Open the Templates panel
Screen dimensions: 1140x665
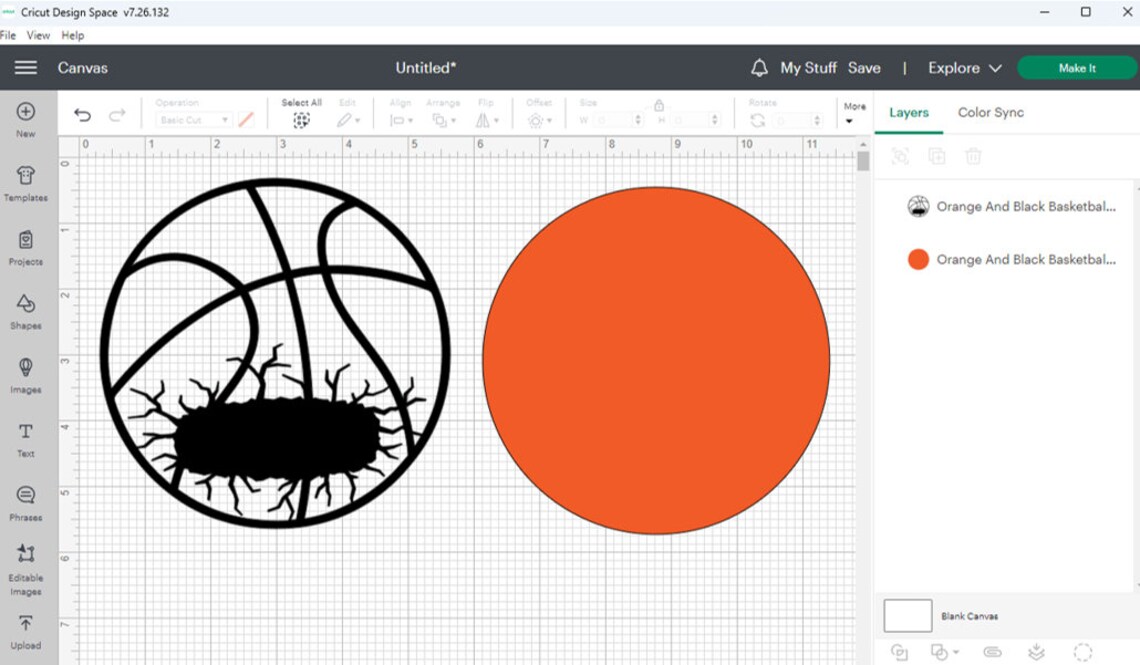pos(25,184)
